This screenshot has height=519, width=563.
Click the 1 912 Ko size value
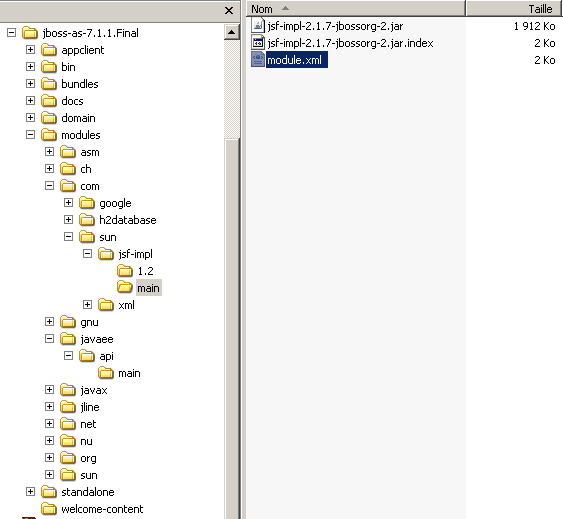[534, 26]
